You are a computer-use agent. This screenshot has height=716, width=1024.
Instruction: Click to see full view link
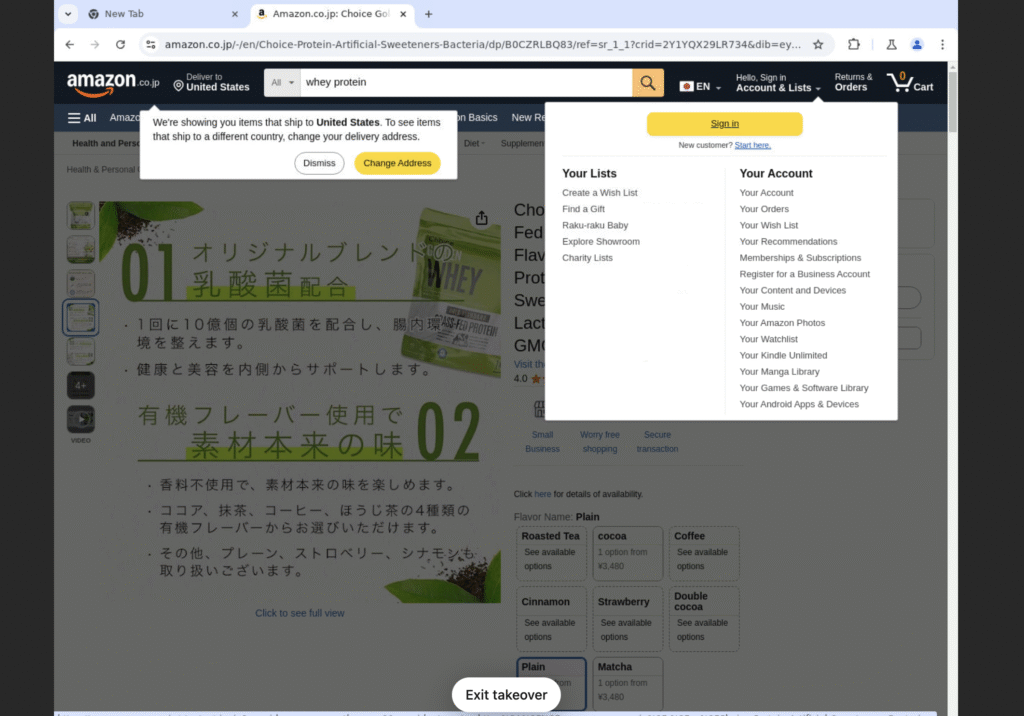click(x=299, y=613)
